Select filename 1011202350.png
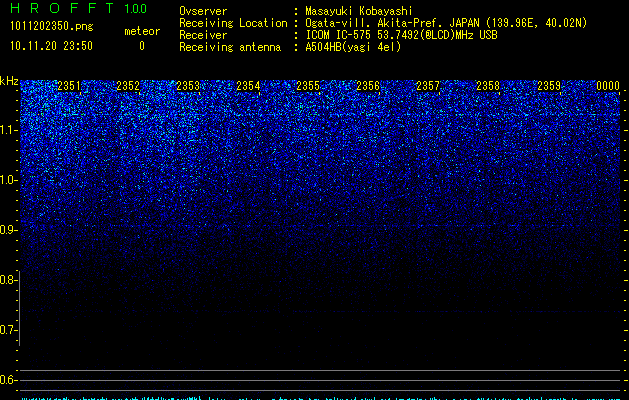This screenshot has height=400, width=629. [x=52, y=27]
